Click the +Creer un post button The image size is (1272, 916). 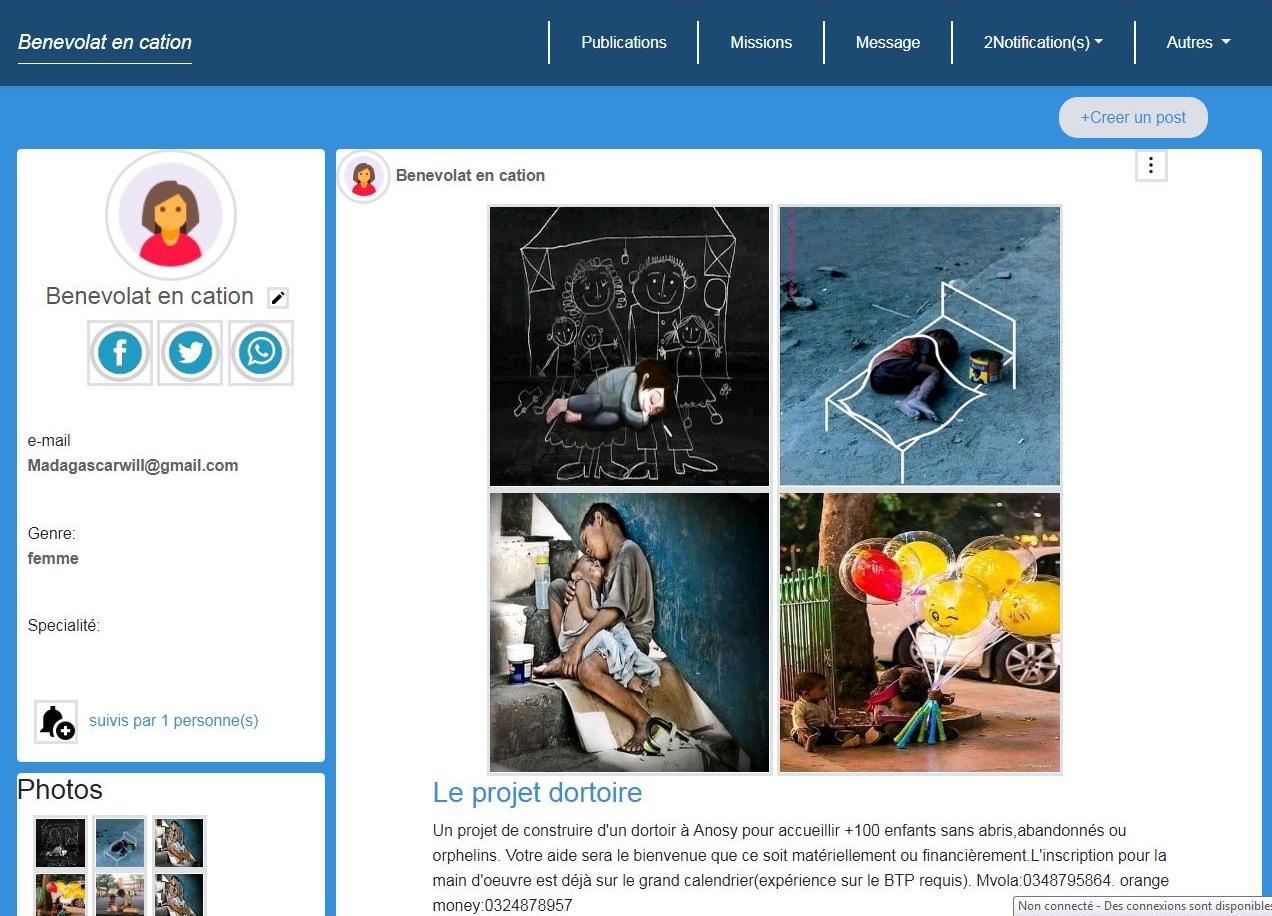point(1133,117)
